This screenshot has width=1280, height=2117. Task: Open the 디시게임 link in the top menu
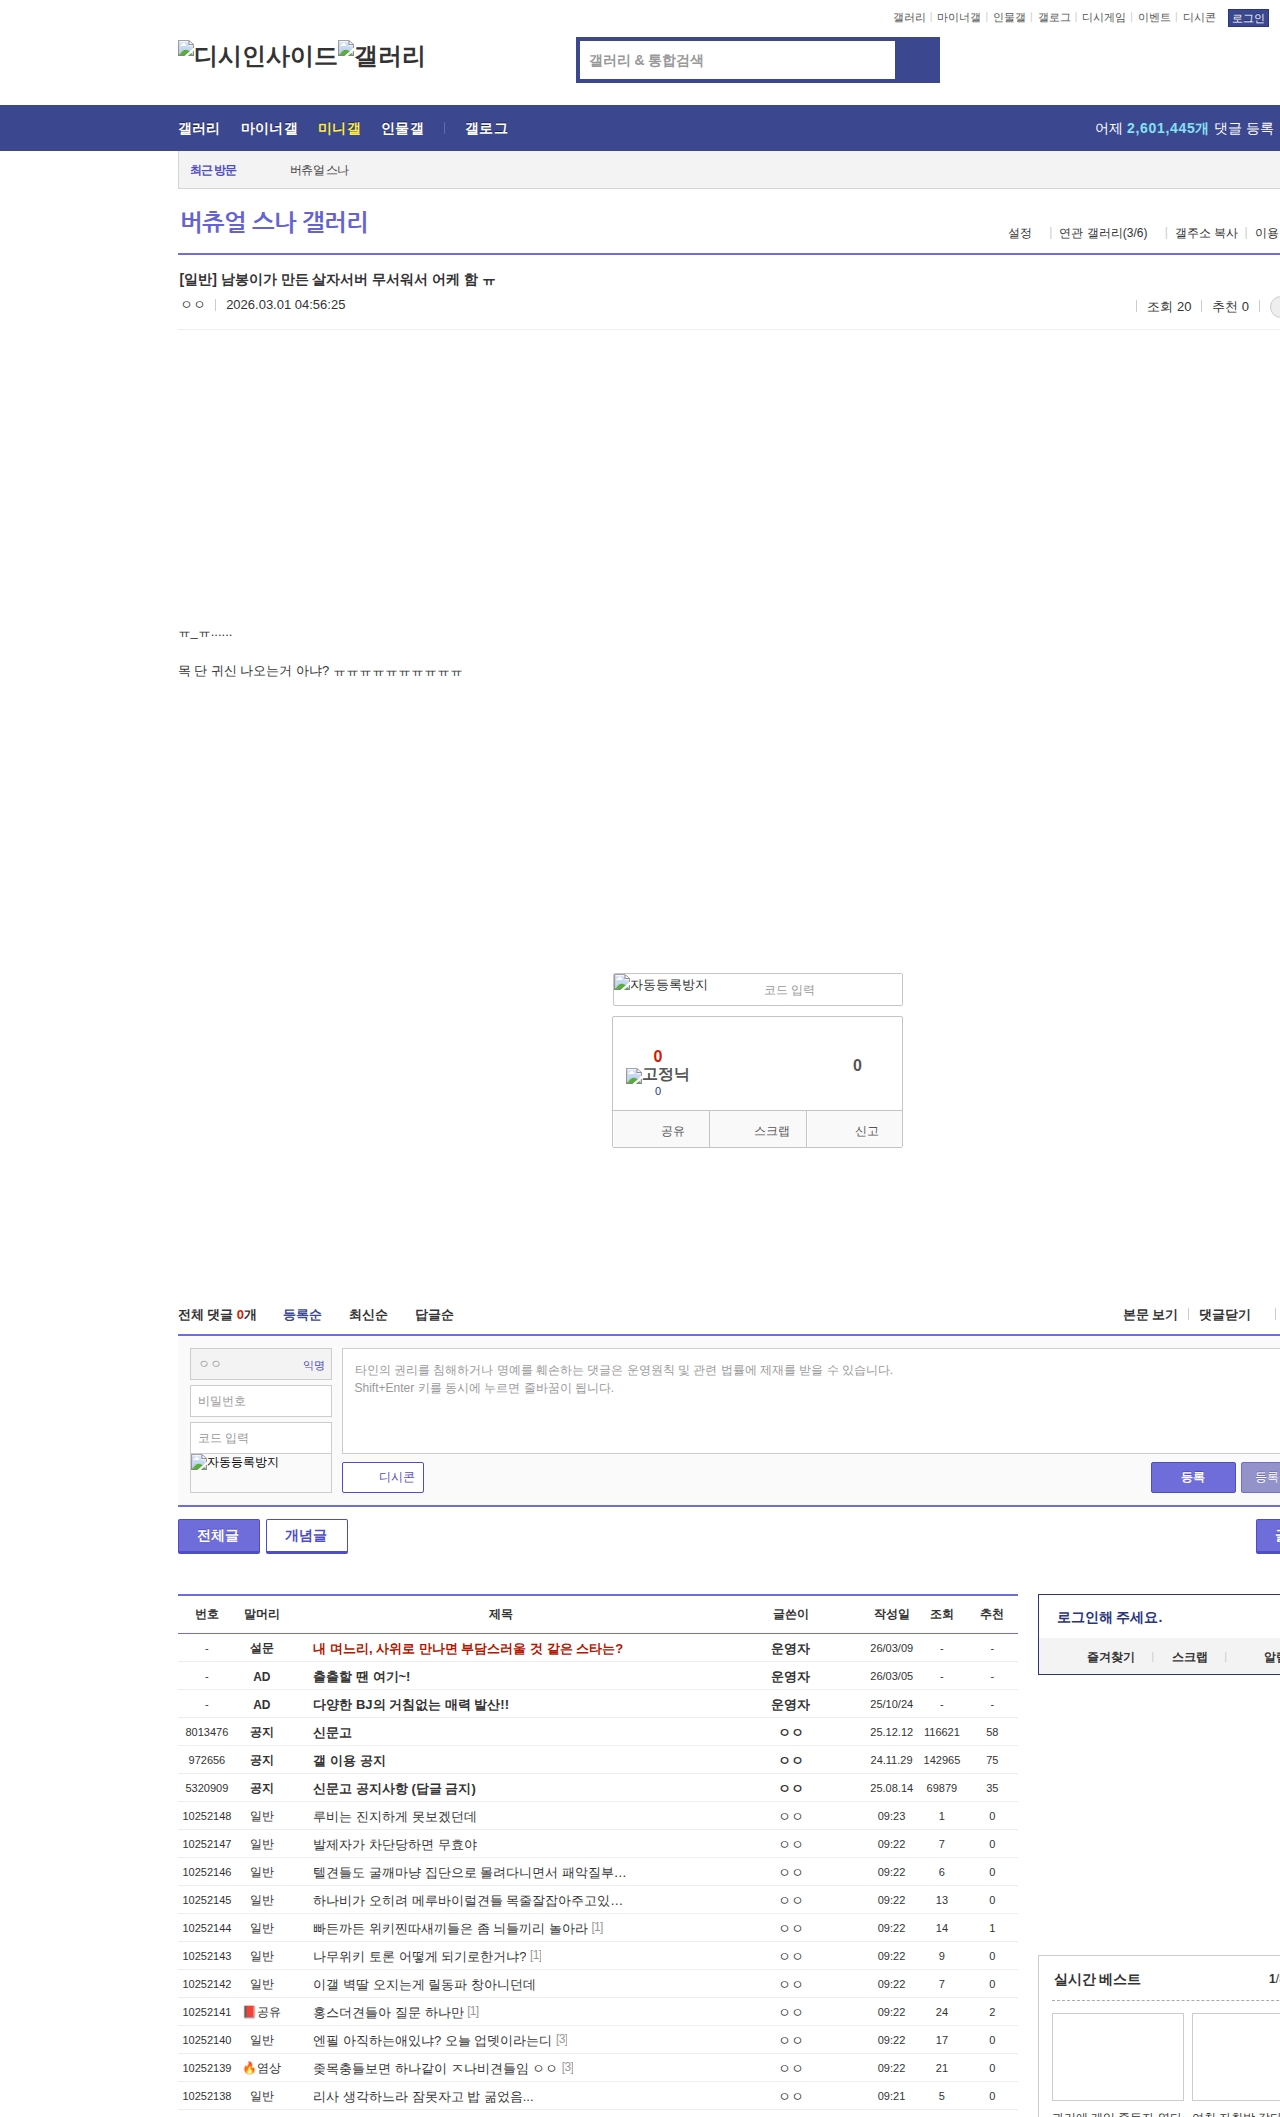1104,18
